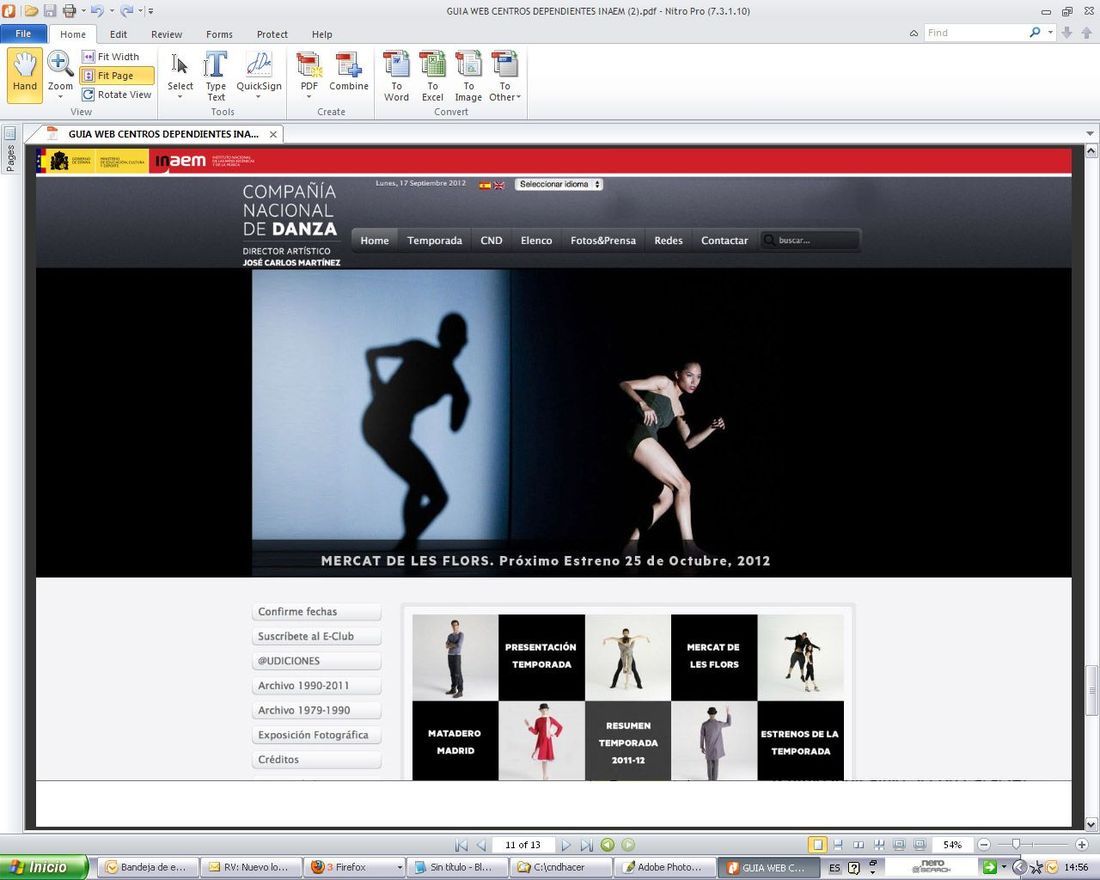The image size is (1100, 880).
Task: Click the Fotos&Prensa link in page menu
Action: pos(603,241)
